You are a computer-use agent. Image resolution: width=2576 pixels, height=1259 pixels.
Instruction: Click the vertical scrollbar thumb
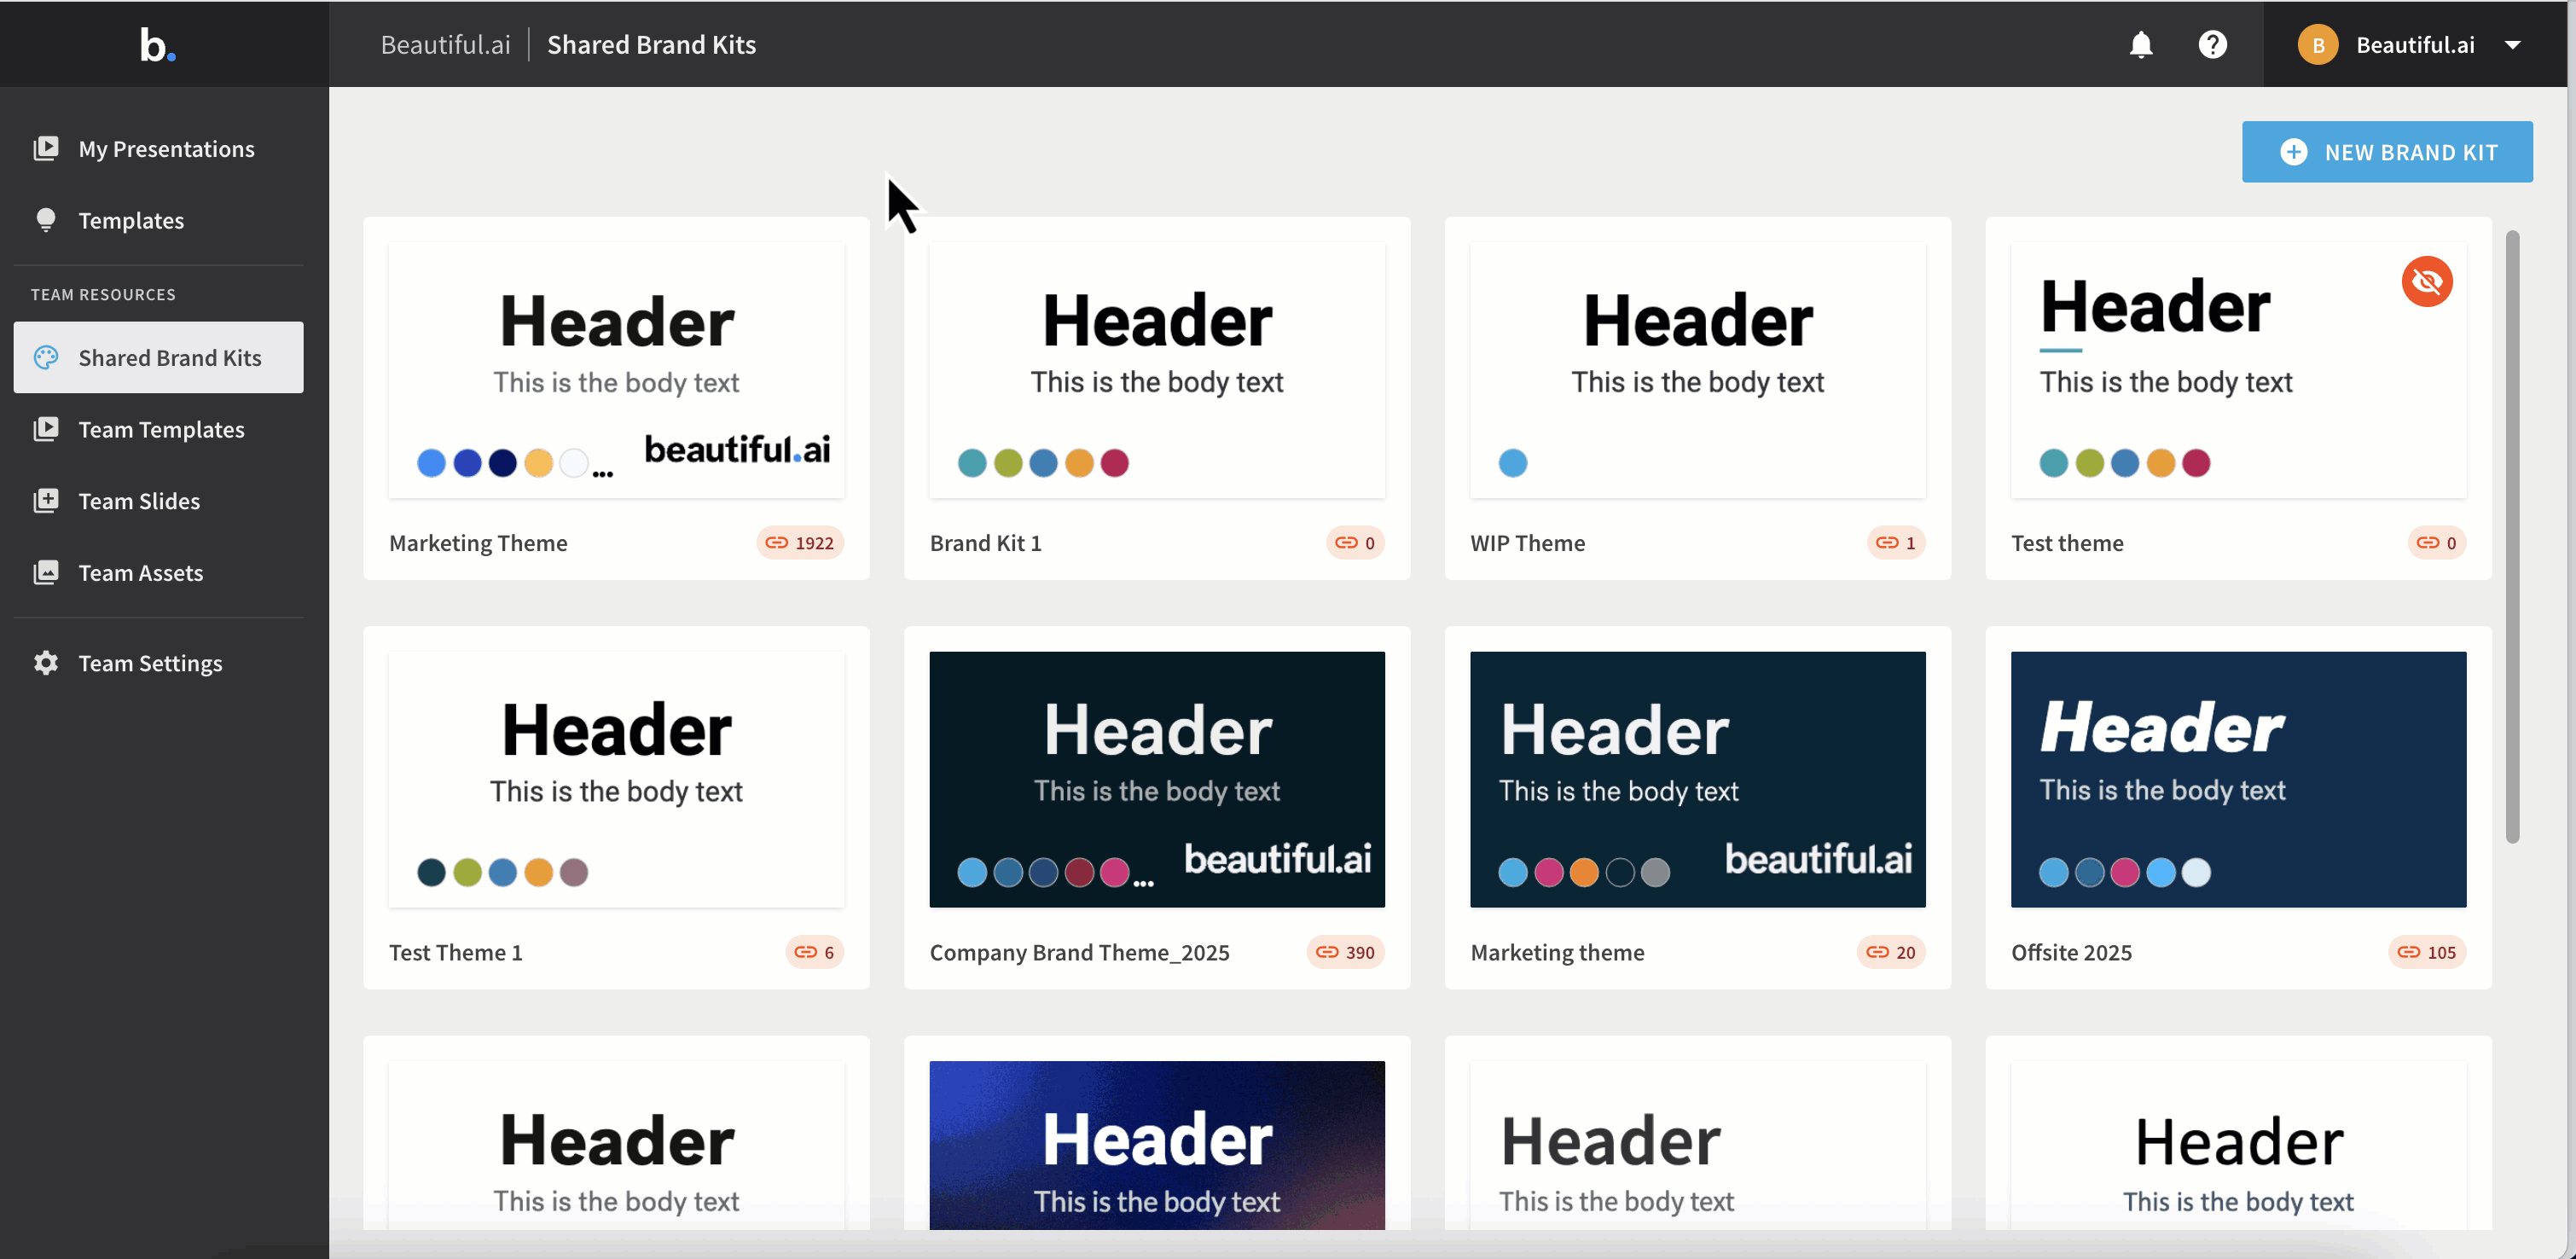point(2512,537)
